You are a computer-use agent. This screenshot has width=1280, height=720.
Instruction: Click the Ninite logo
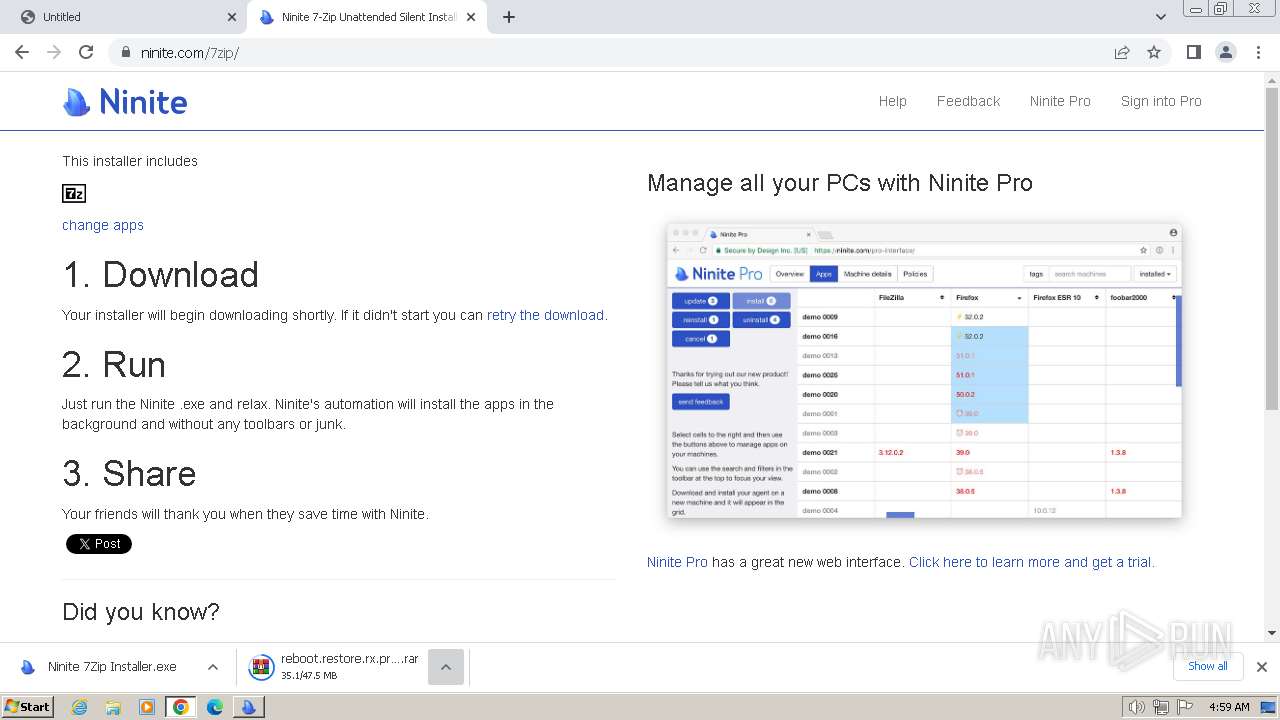125,101
